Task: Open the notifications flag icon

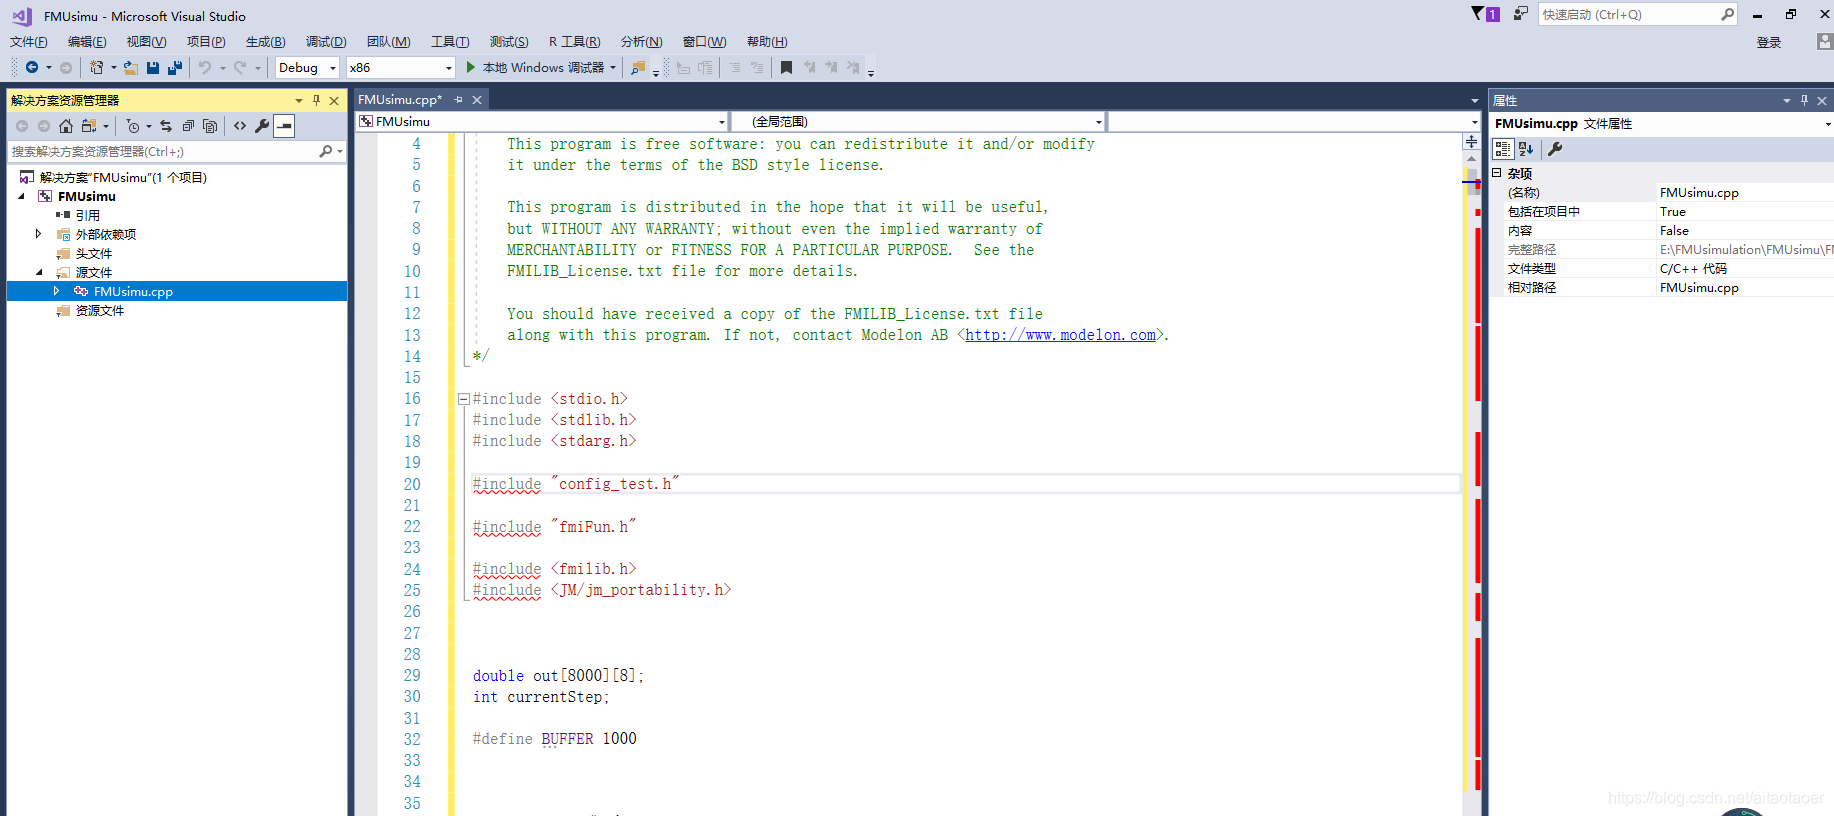Action: point(1478,14)
